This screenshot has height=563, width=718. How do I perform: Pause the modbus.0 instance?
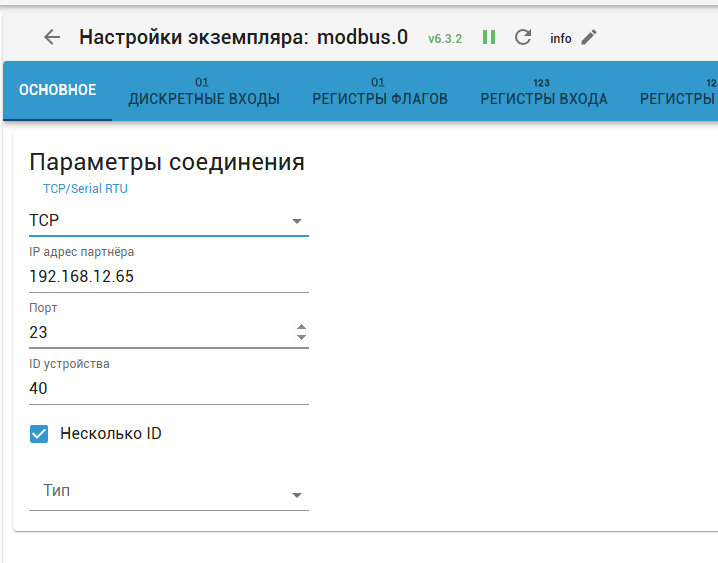click(489, 38)
